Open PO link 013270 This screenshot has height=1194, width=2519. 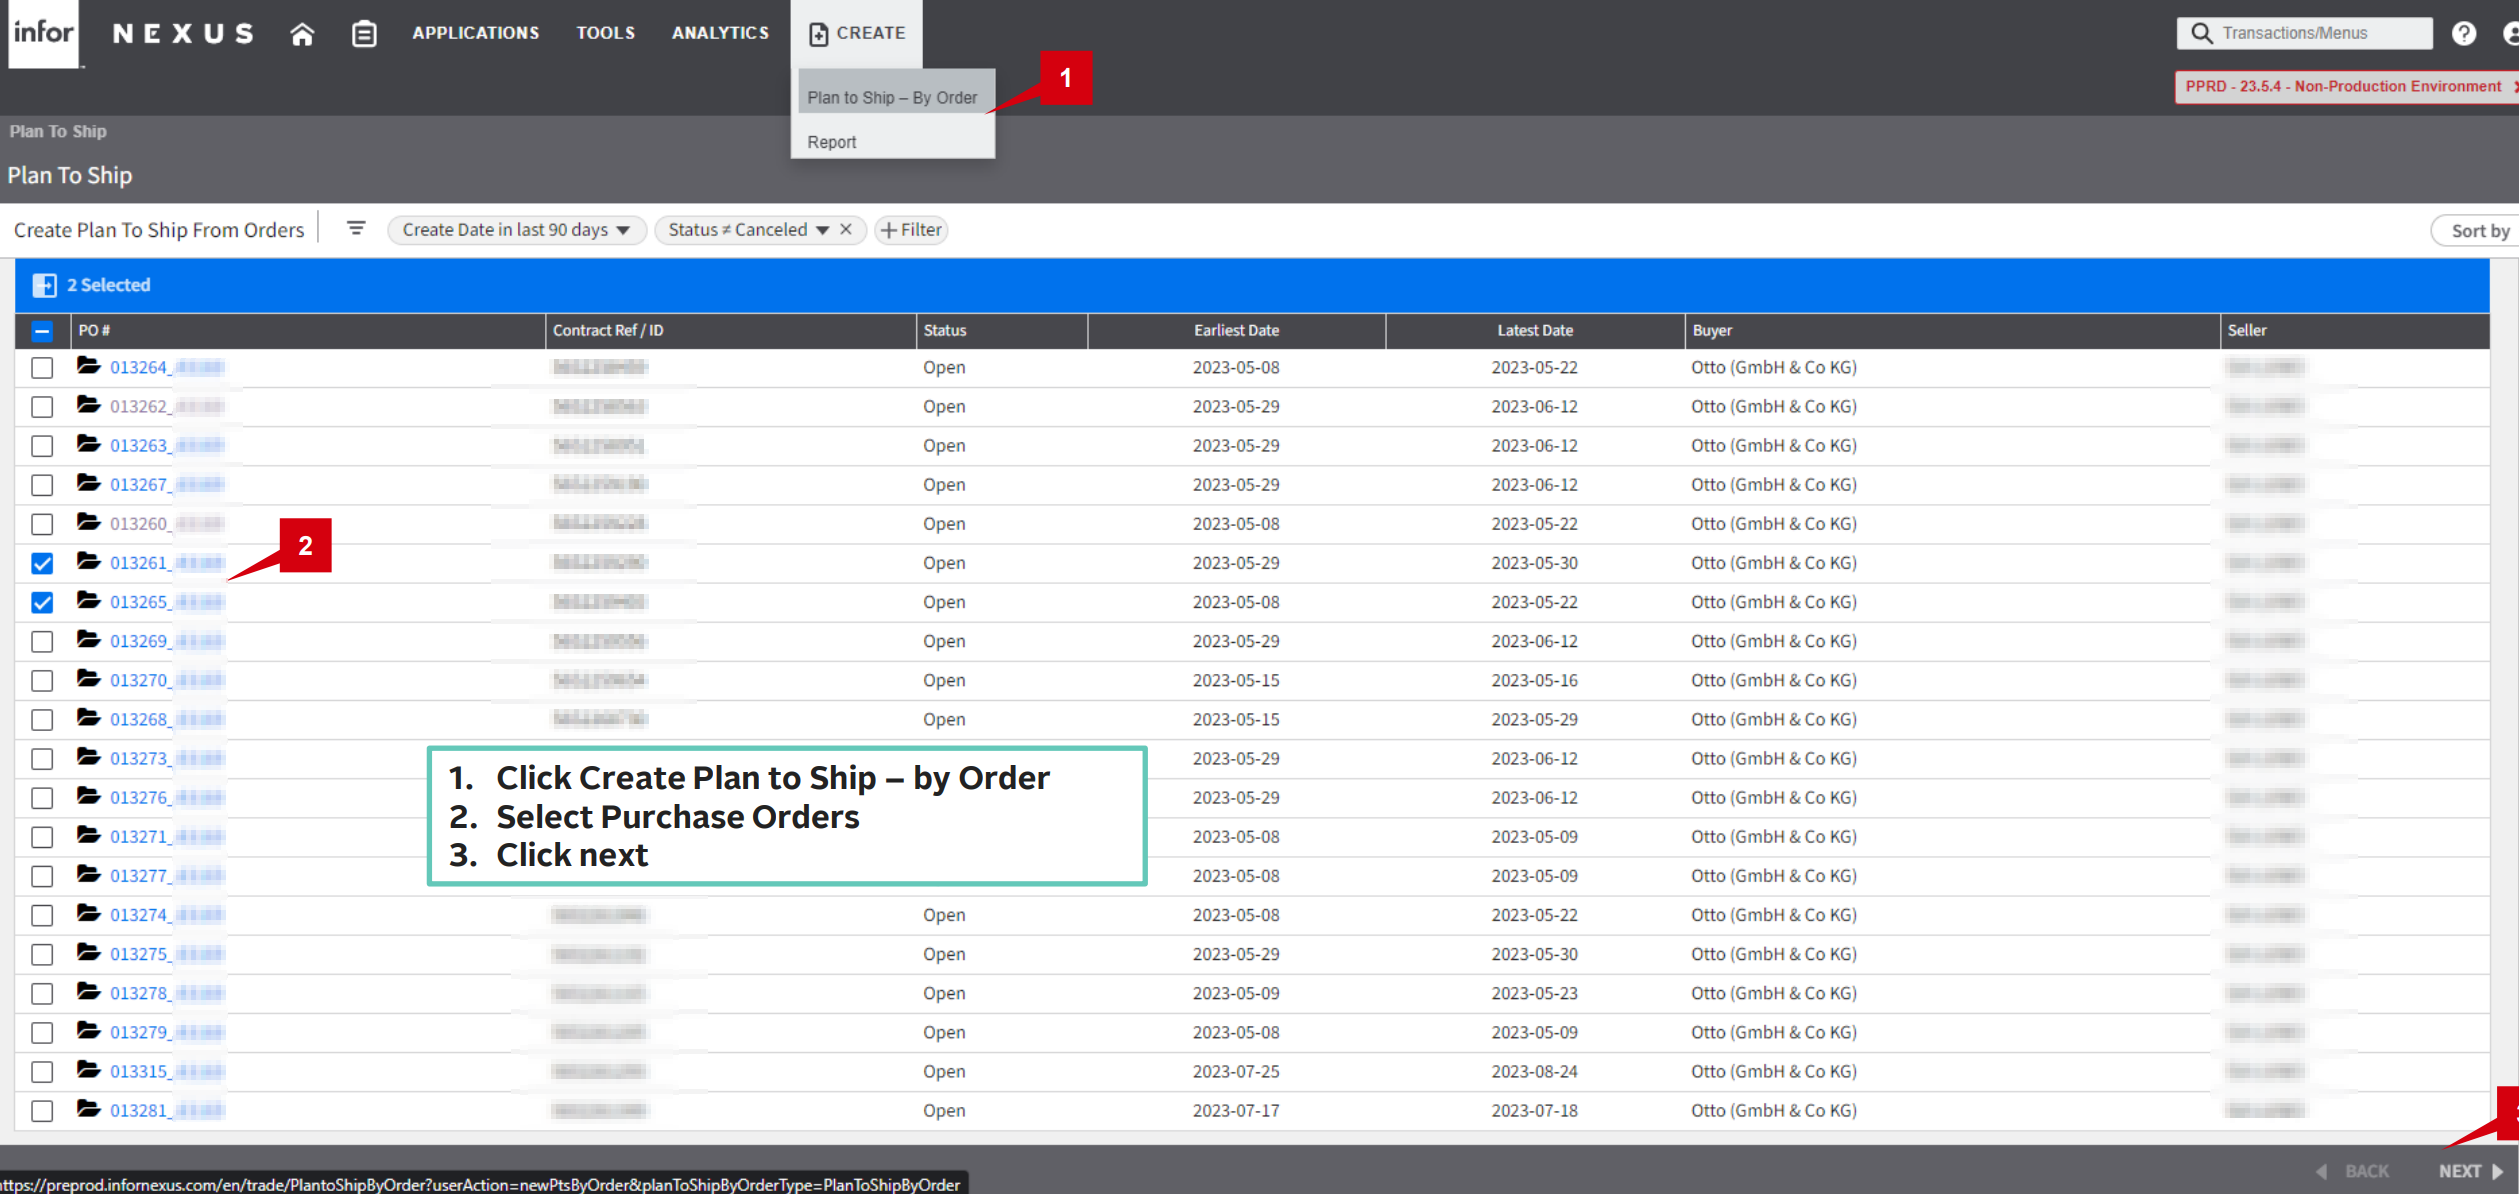[140, 680]
